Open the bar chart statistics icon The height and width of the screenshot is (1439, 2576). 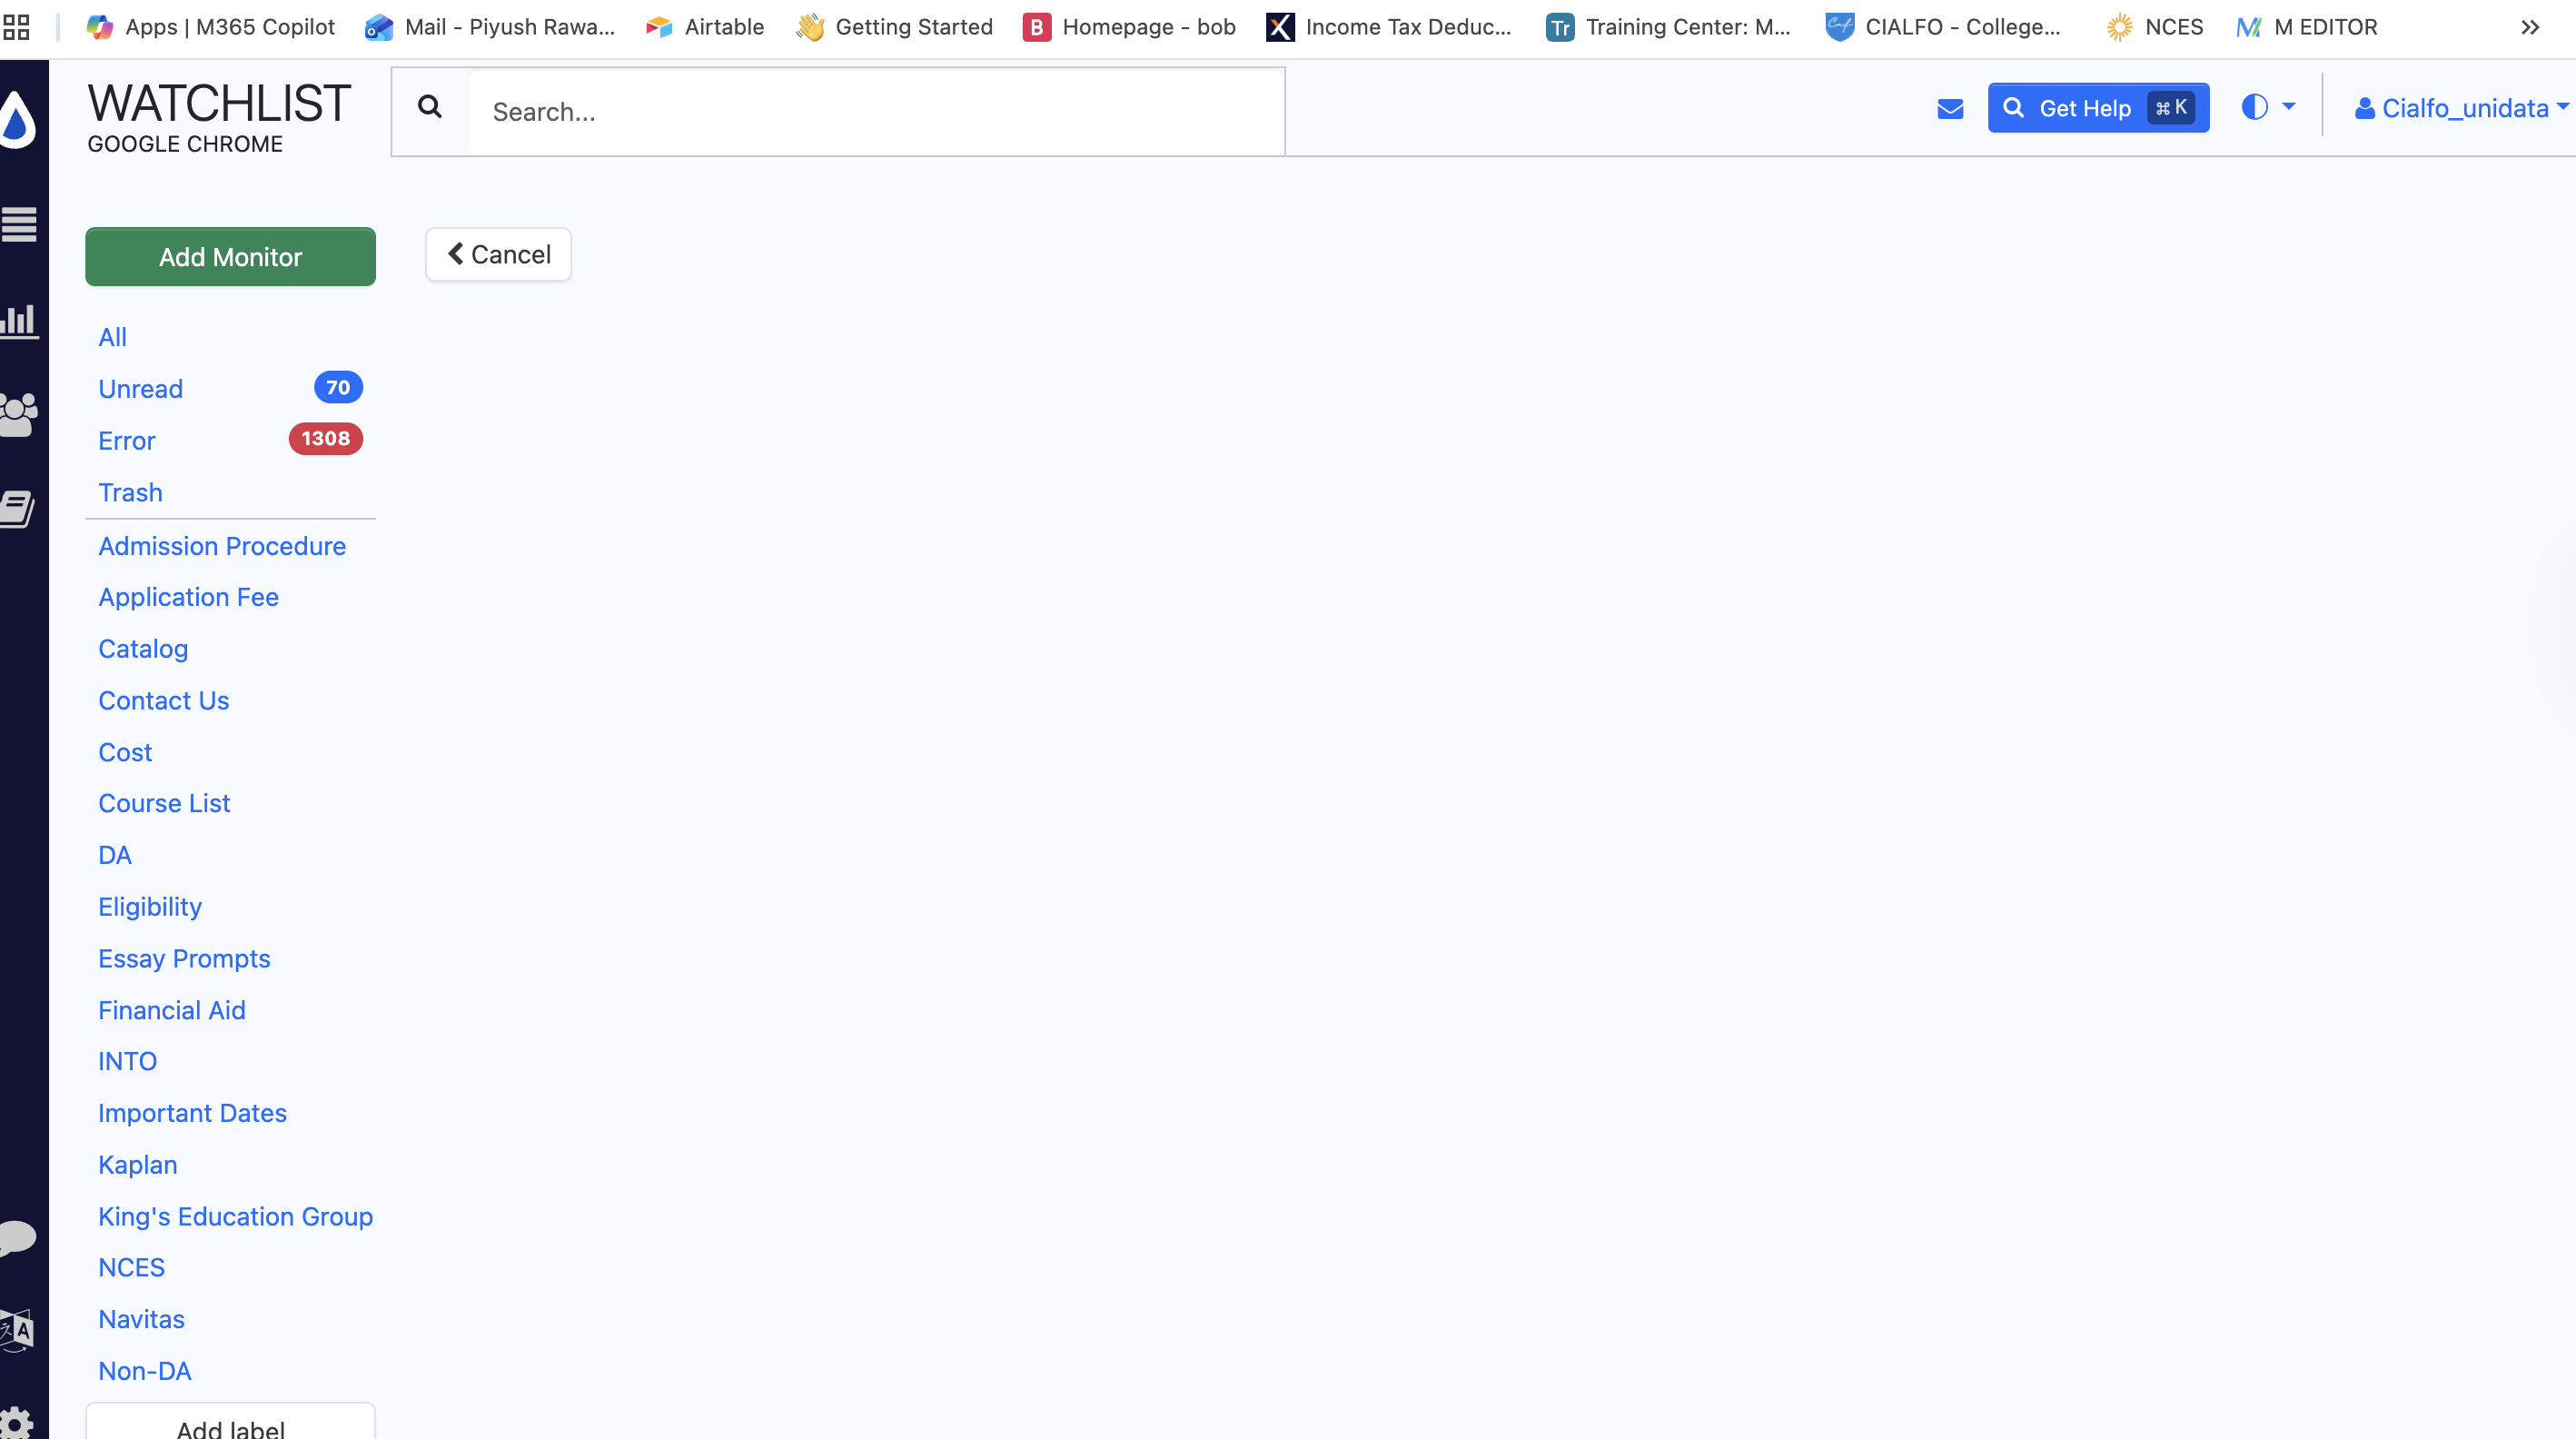coord(19,321)
